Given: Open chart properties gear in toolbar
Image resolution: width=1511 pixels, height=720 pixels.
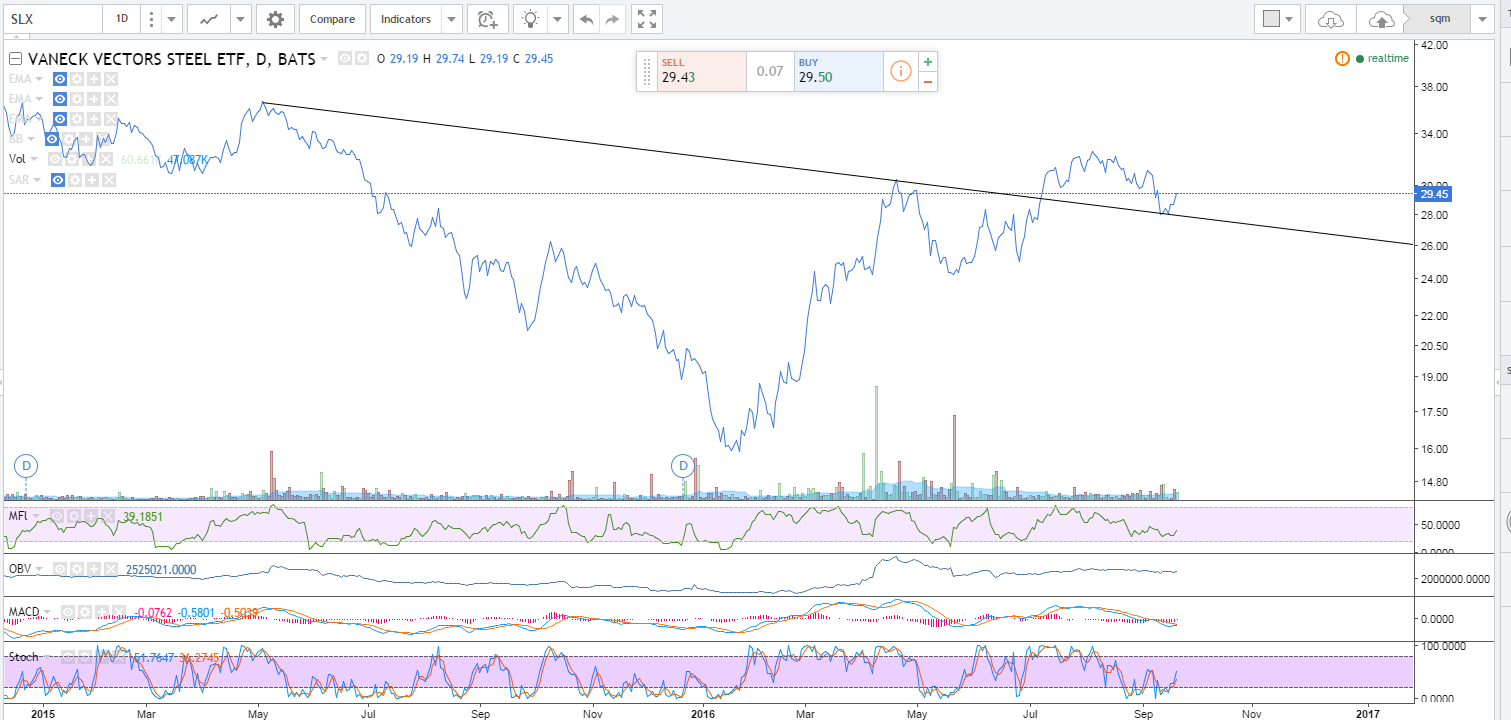Looking at the screenshot, I should pos(275,19).
